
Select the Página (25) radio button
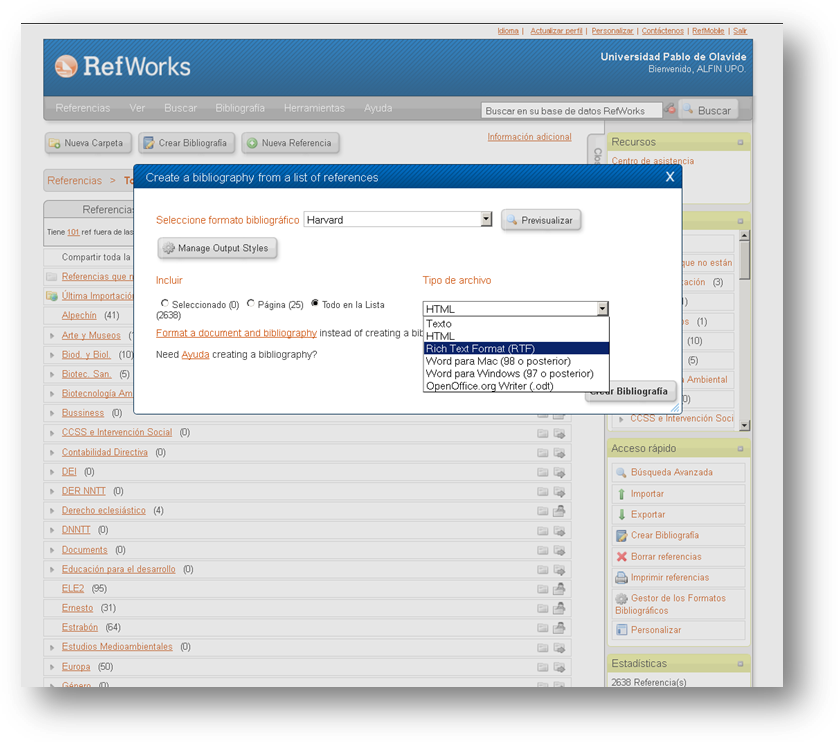pos(251,303)
